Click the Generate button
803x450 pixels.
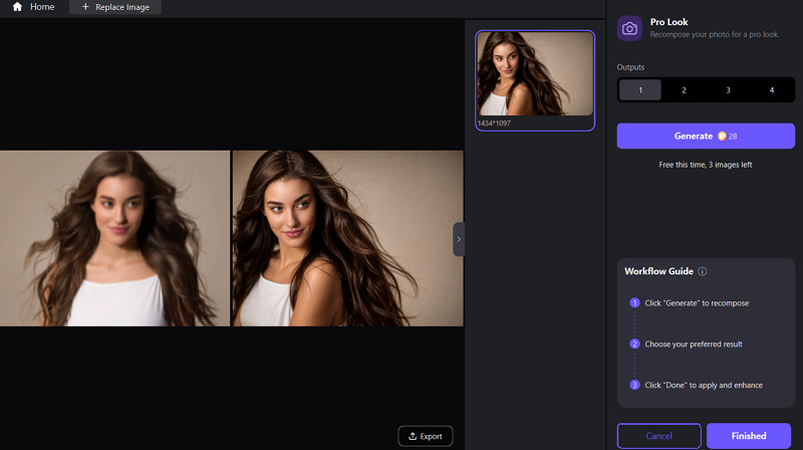(706, 136)
